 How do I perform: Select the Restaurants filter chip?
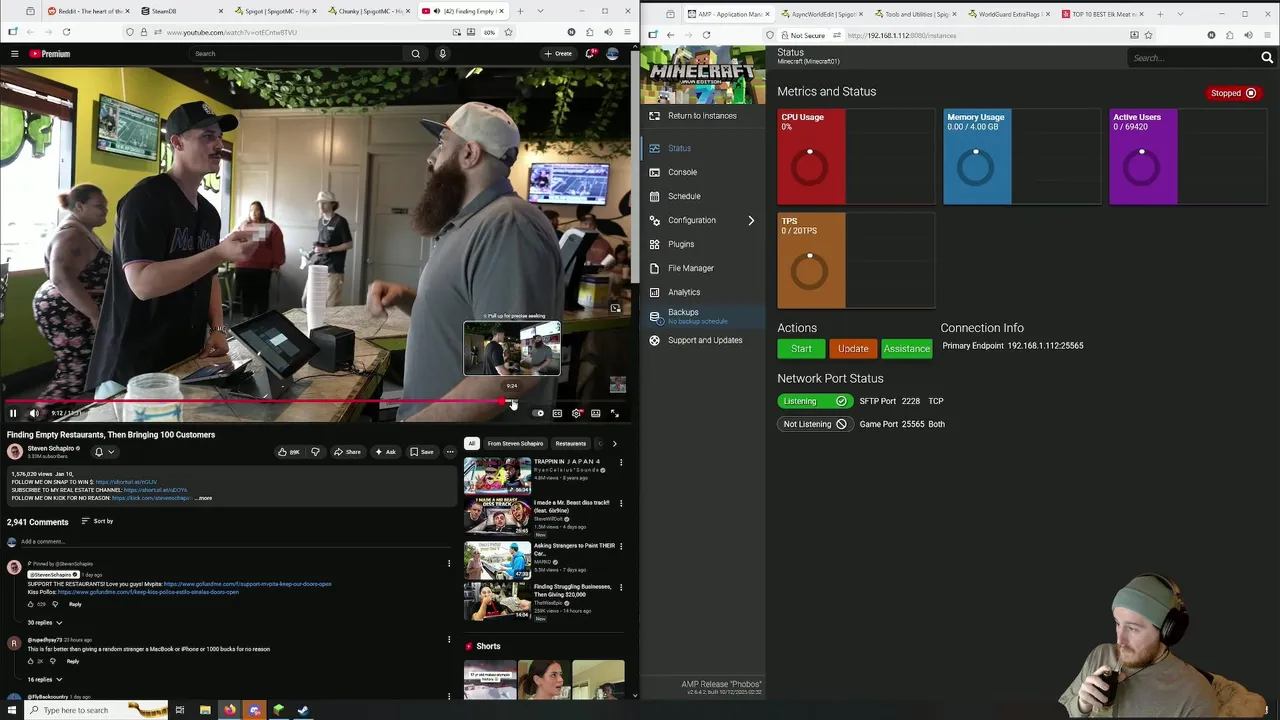(x=571, y=444)
